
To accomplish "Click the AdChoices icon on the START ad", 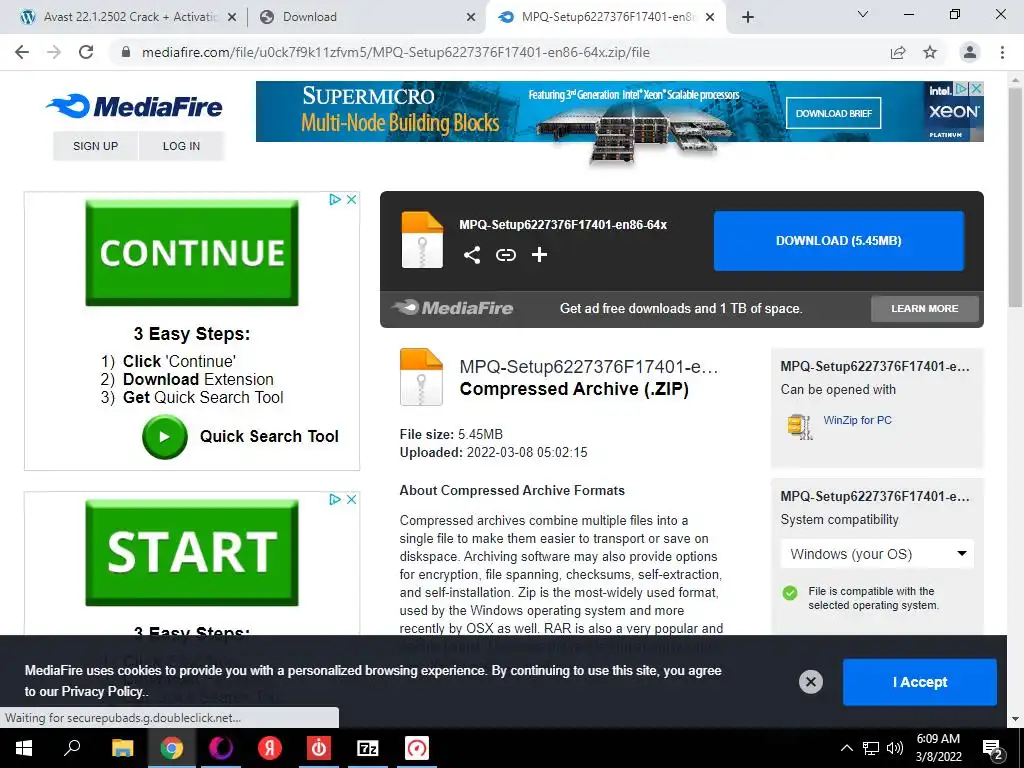I will pos(335,499).
